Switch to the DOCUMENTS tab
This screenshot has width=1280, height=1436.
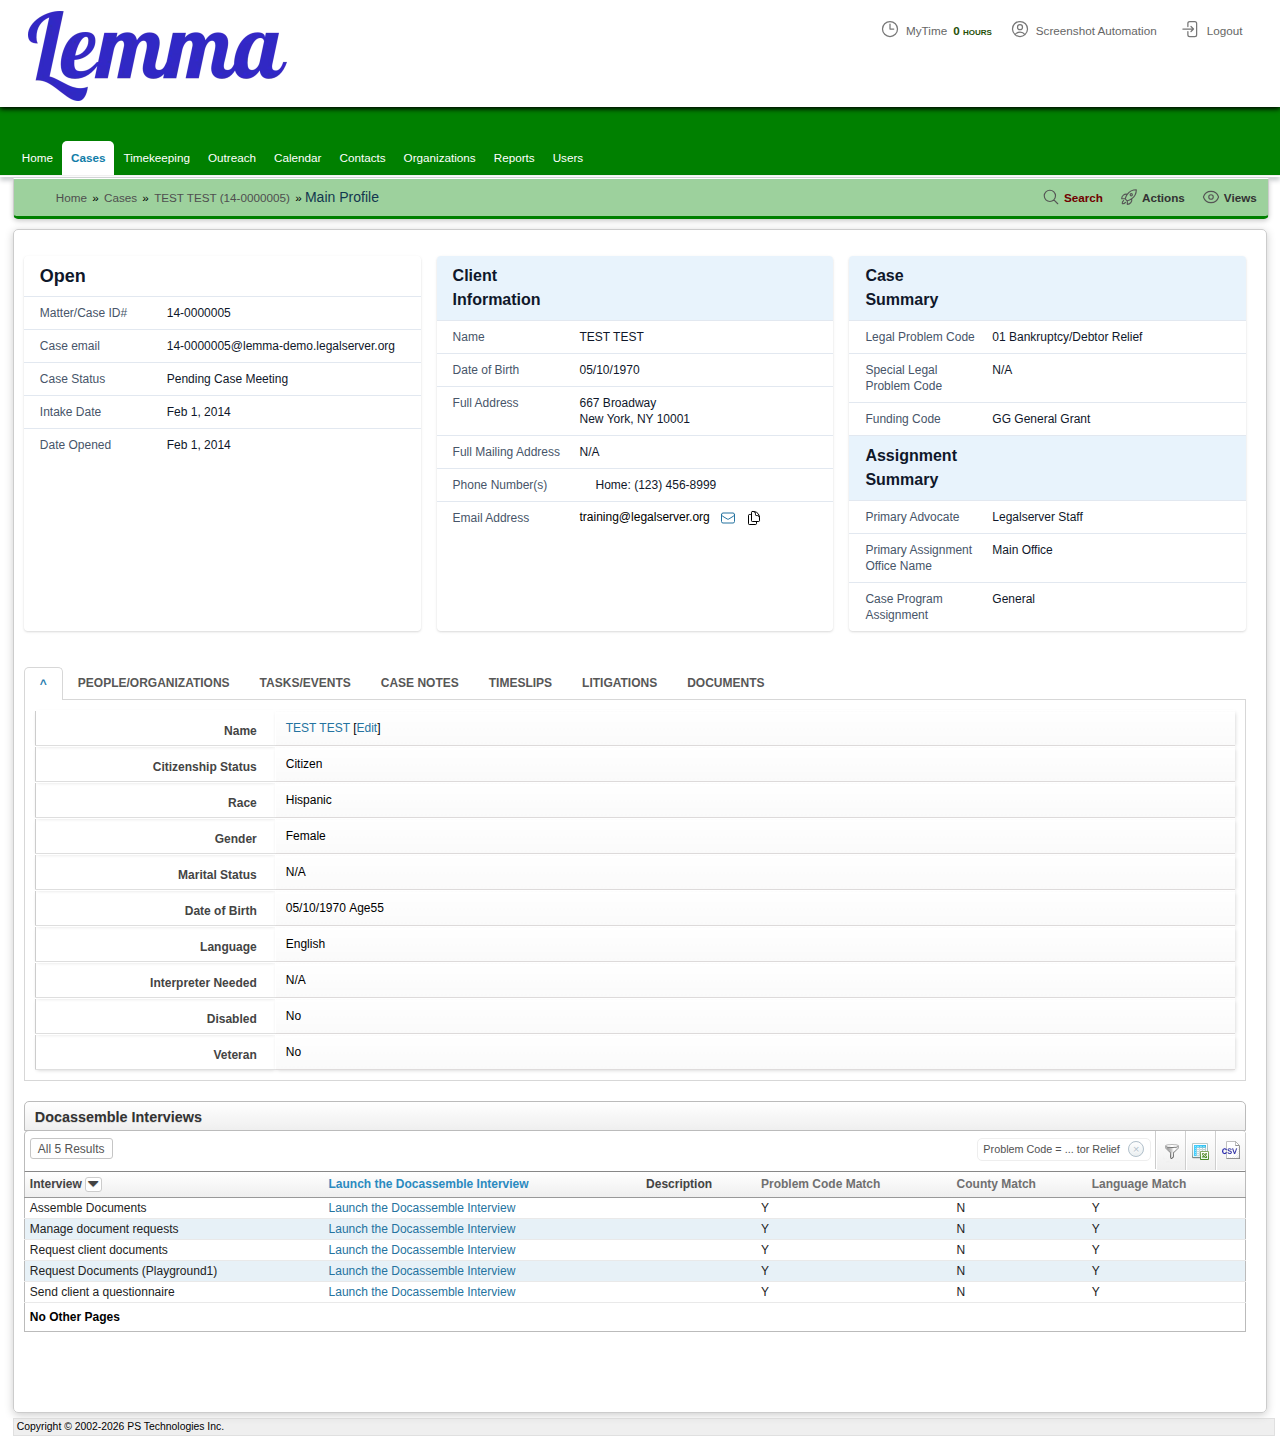[726, 683]
